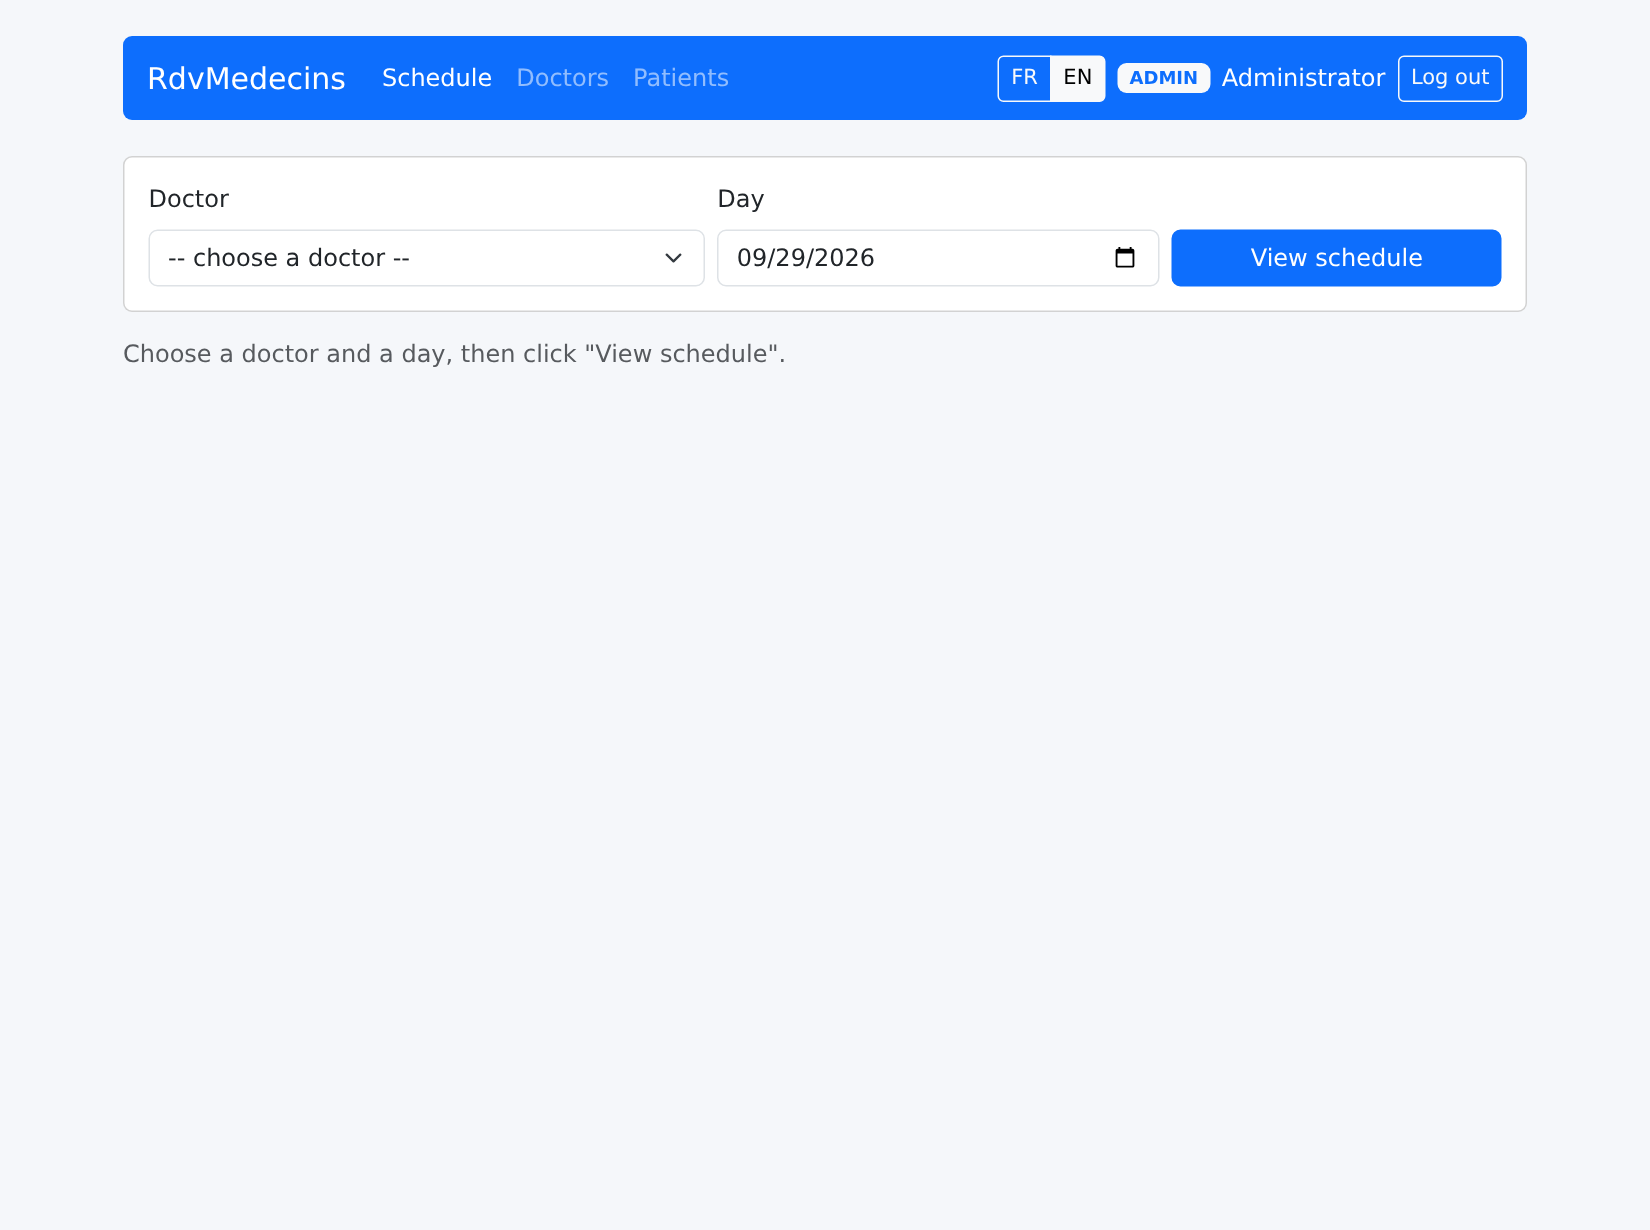Open the Schedule nav item
Viewport: 1650px width, 1230px height.
click(x=437, y=78)
